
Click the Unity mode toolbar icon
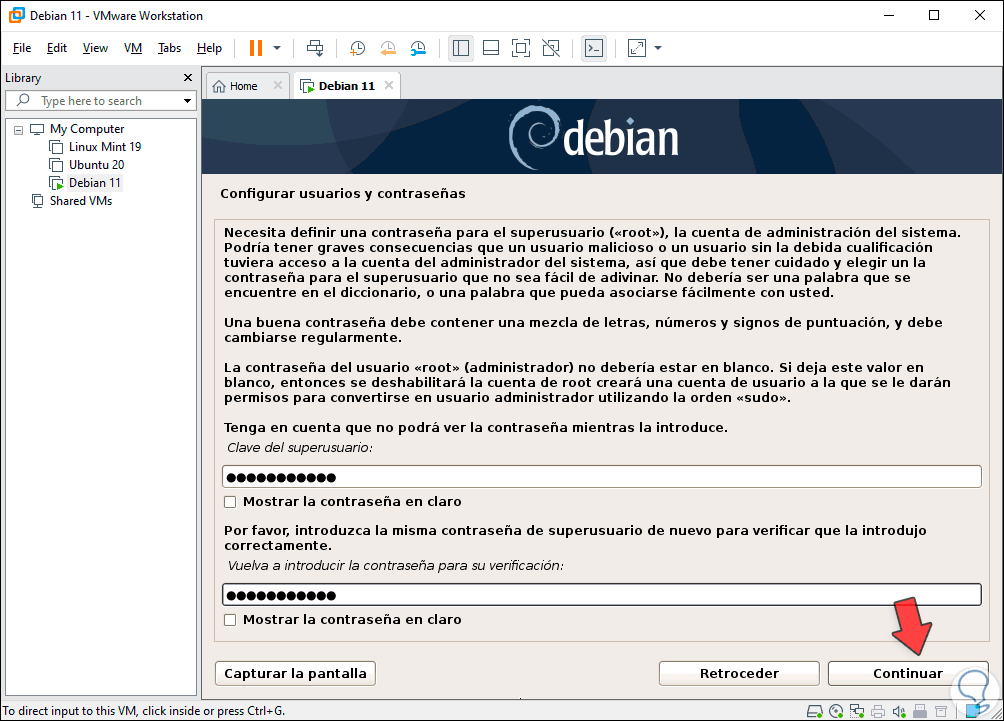[551, 48]
